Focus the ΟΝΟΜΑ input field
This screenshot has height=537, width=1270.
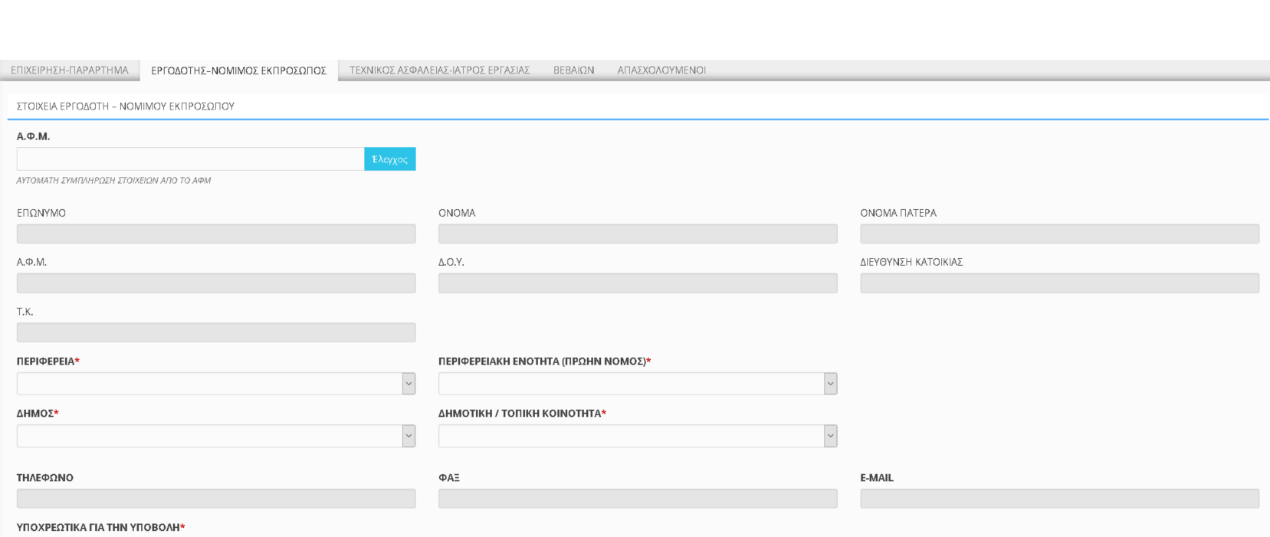[x=637, y=234]
